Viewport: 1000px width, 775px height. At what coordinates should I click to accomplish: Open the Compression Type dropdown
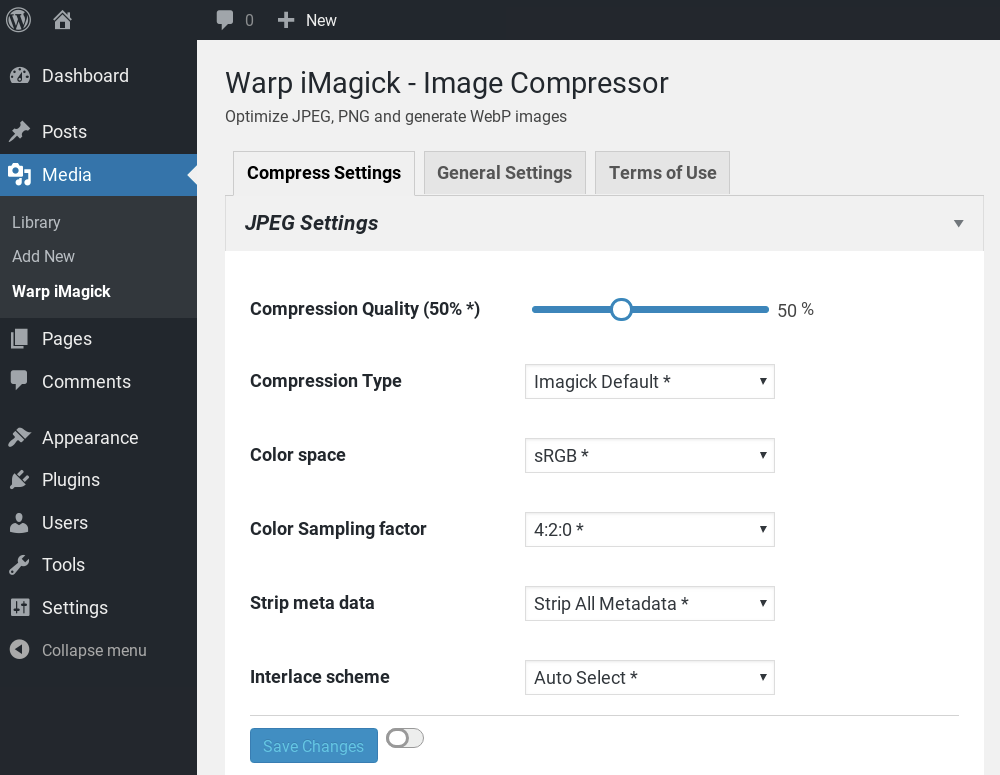pos(649,381)
